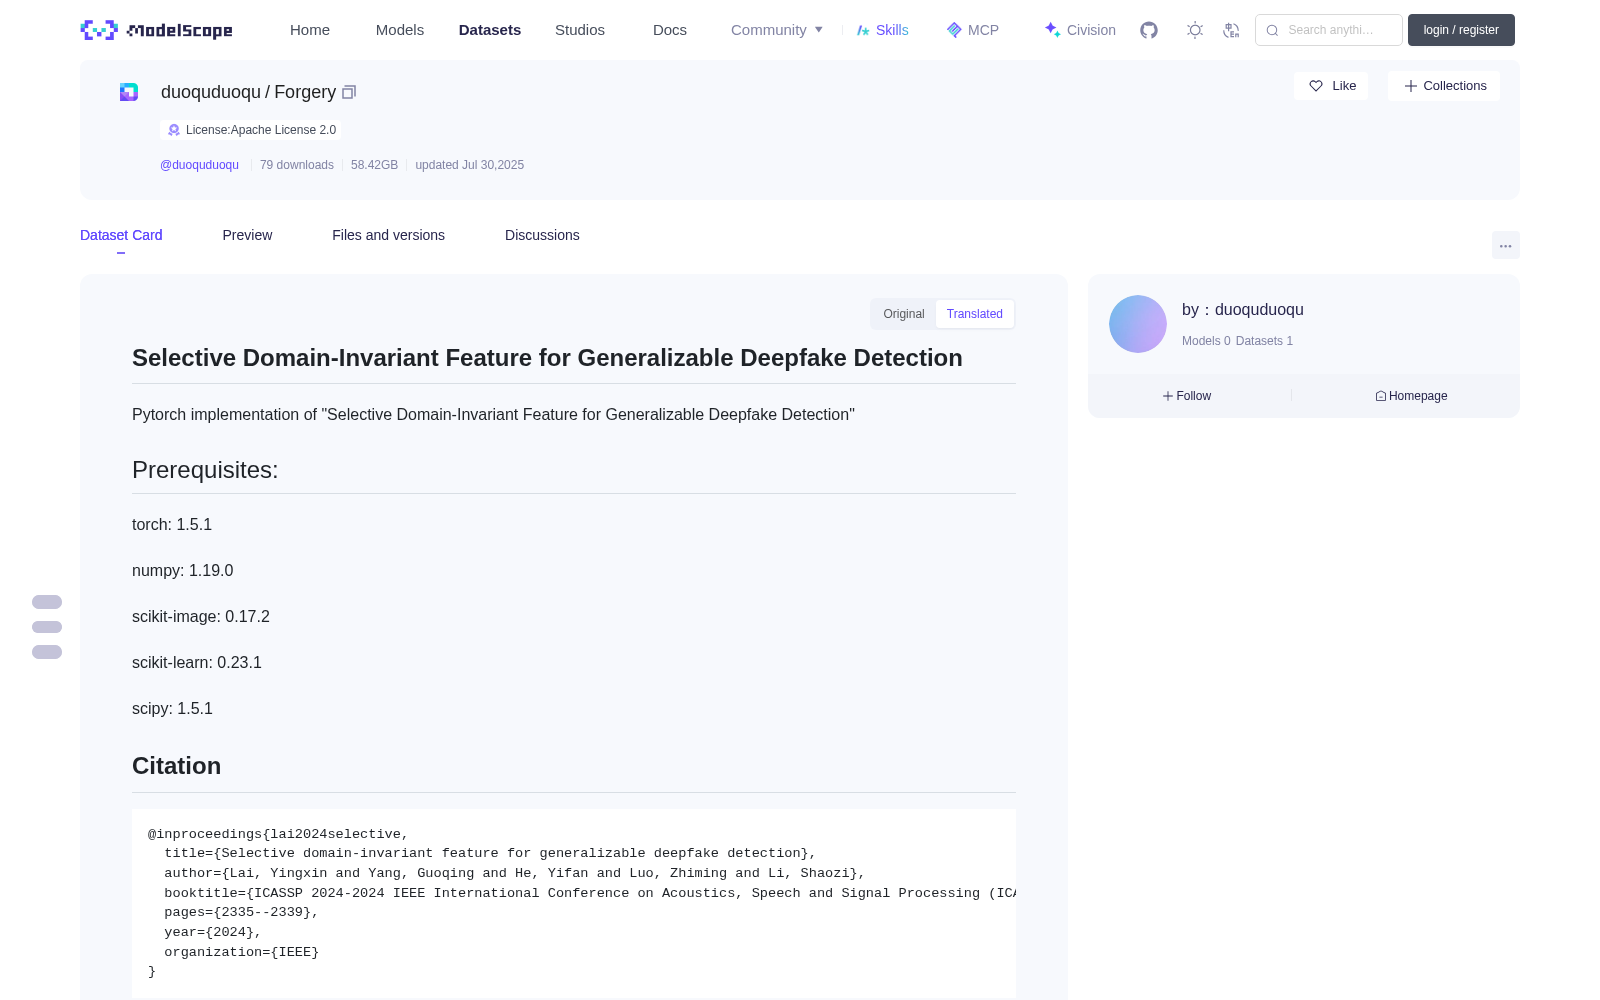Viewport: 1600px width, 1000px height.
Task: Click the Civision star icon
Action: coord(1052,30)
